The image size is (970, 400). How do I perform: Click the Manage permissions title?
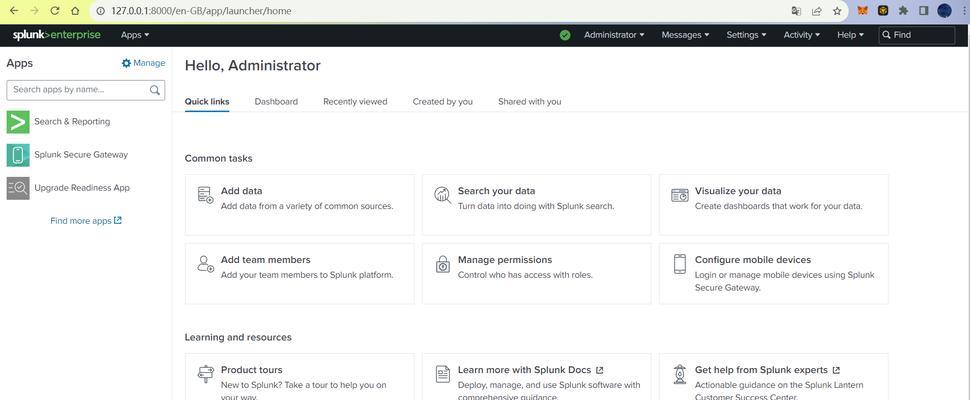tap(505, 260)
